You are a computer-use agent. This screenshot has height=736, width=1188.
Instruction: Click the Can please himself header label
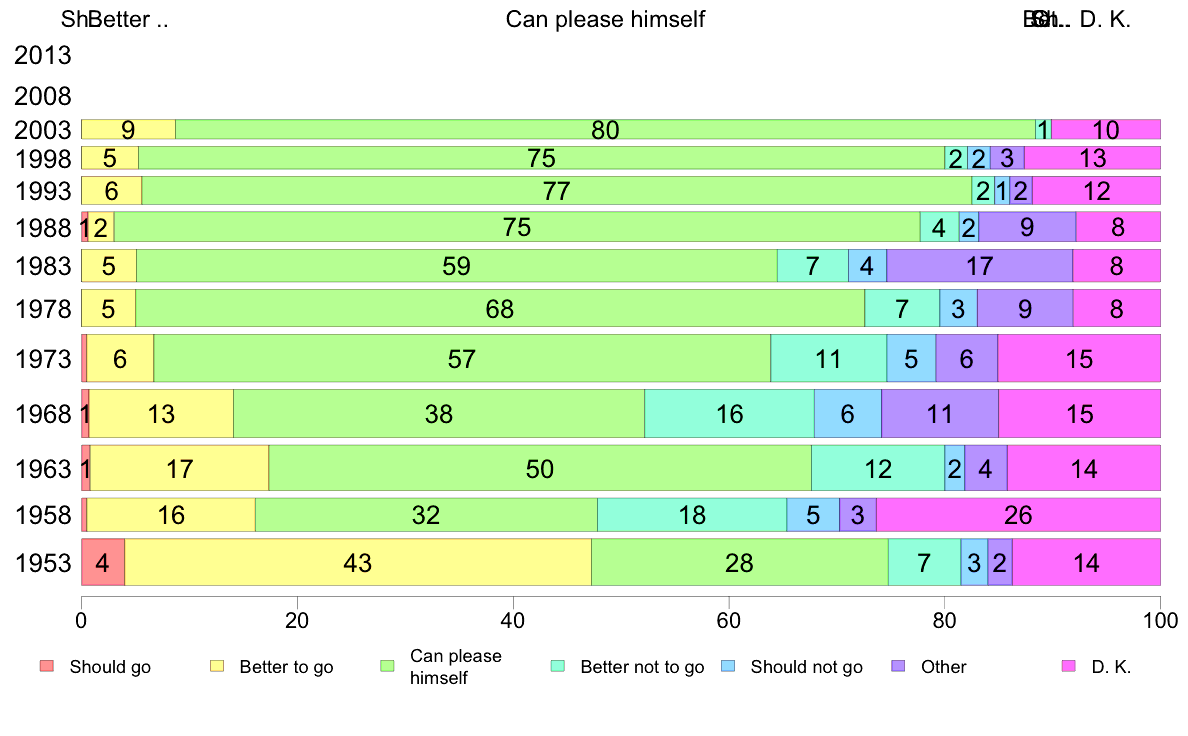pos(605,19)
